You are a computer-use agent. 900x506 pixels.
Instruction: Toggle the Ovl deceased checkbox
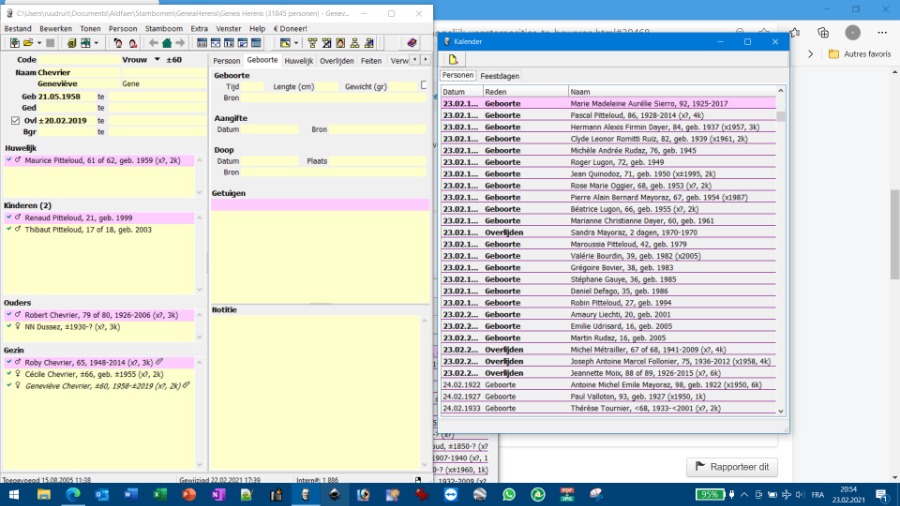click(14, 120)
